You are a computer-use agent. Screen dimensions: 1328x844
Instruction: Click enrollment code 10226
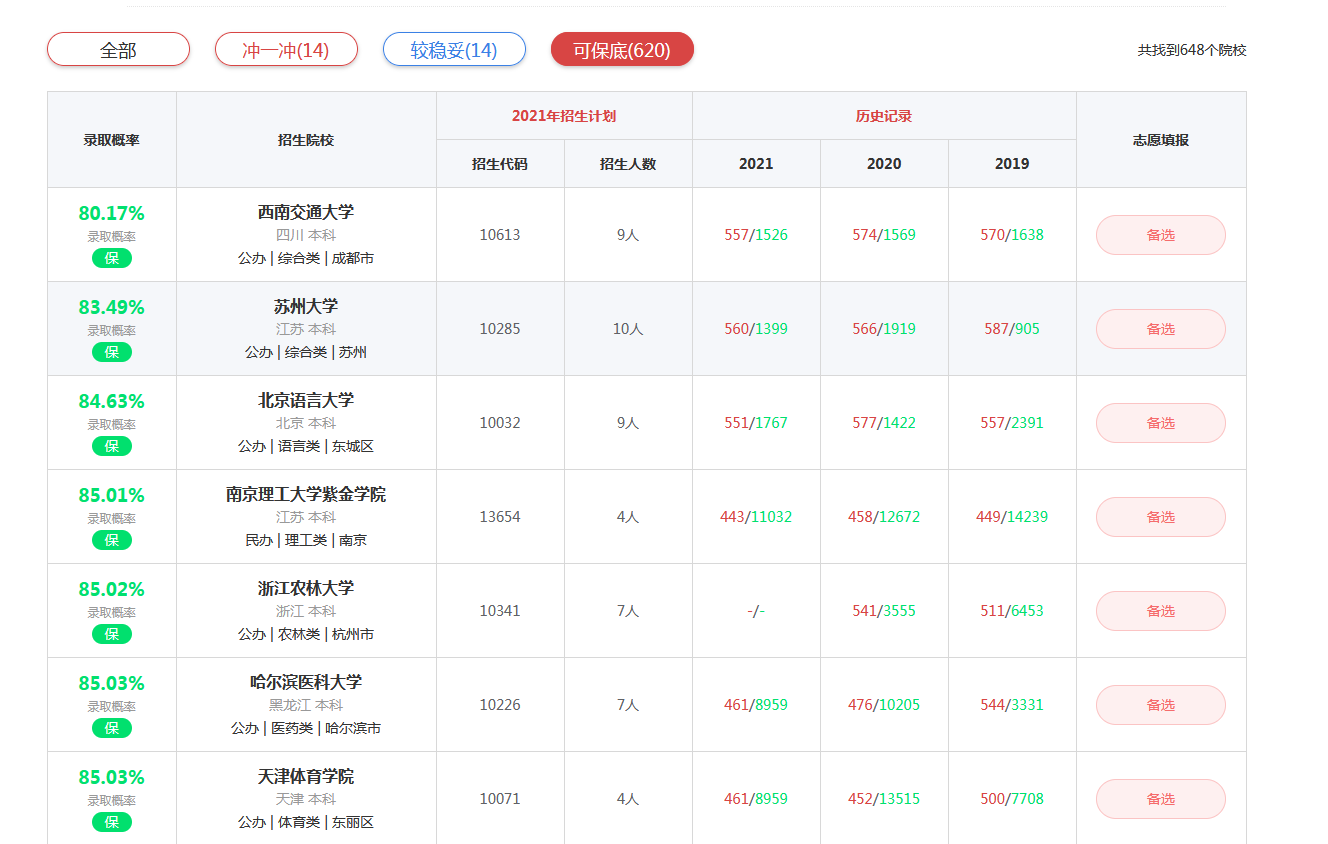pos(500,705)
